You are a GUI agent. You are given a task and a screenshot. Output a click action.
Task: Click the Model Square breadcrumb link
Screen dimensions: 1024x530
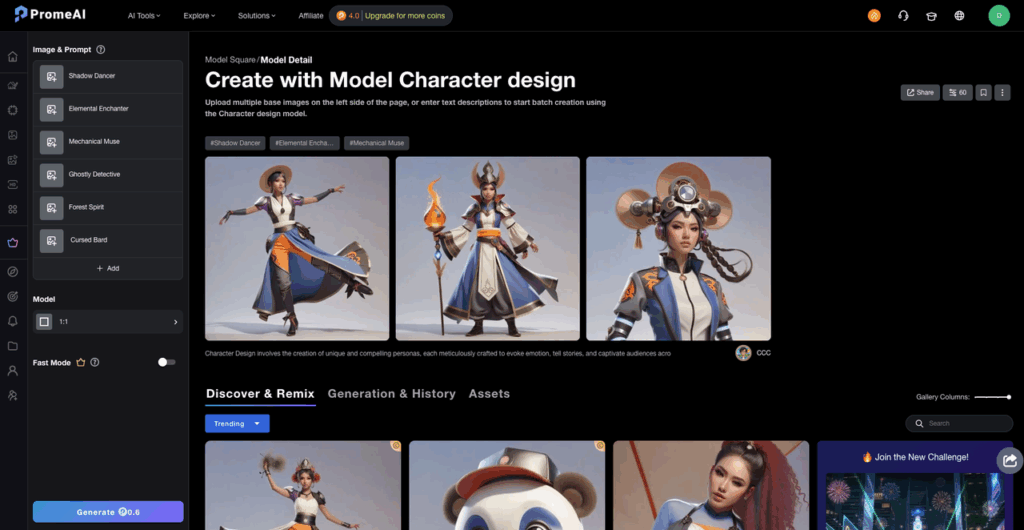[231, 60]
